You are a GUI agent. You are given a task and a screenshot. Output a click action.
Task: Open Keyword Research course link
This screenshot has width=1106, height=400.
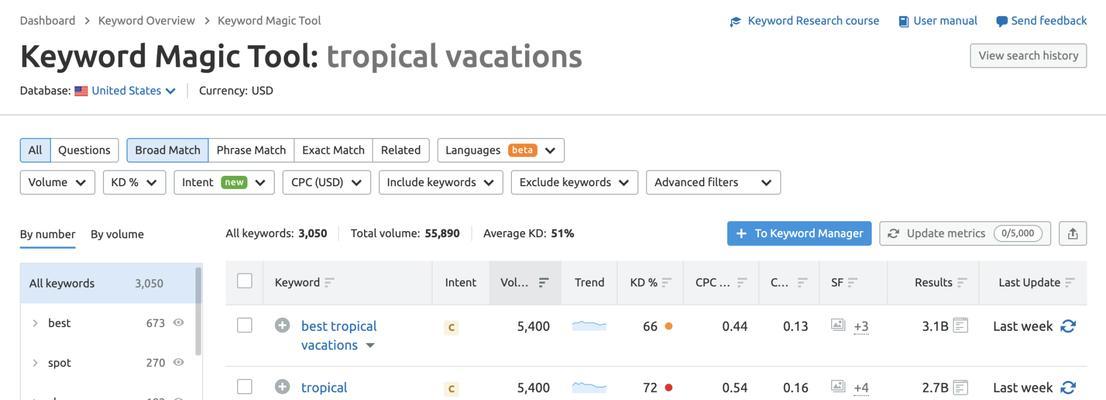click(x=813, y=21)
